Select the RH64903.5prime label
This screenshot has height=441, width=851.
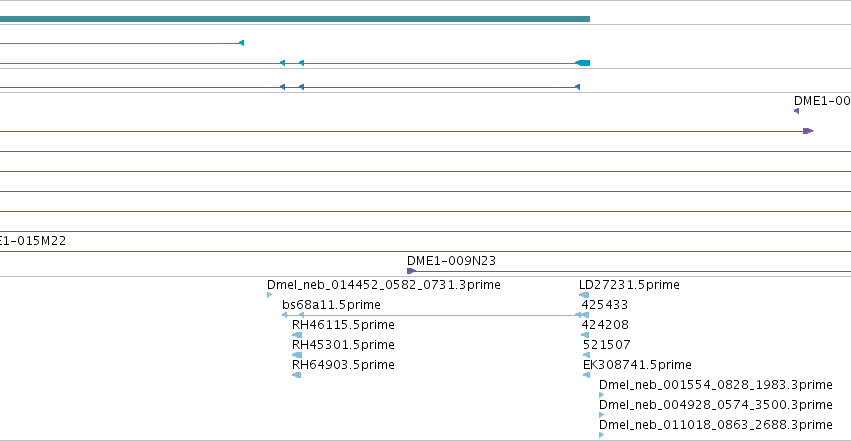pos(343,365)
